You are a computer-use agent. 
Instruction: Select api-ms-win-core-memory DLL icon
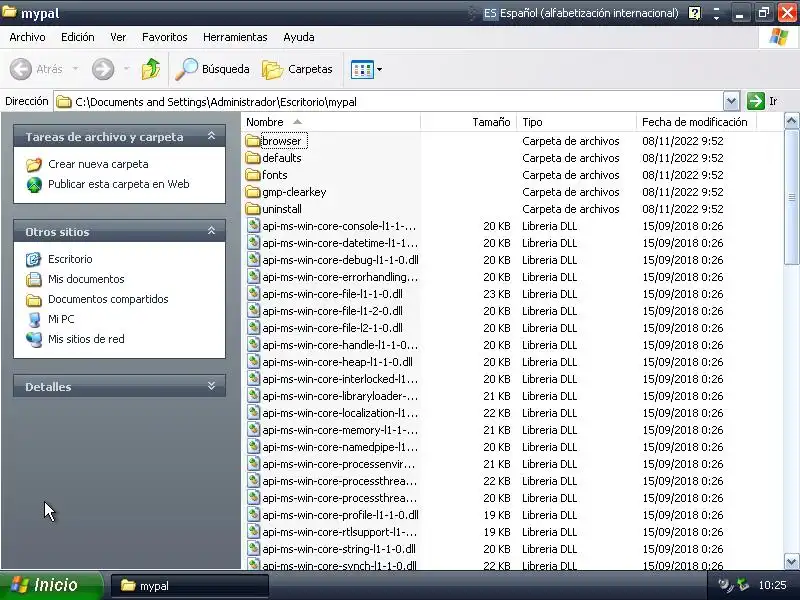[254, 430]
